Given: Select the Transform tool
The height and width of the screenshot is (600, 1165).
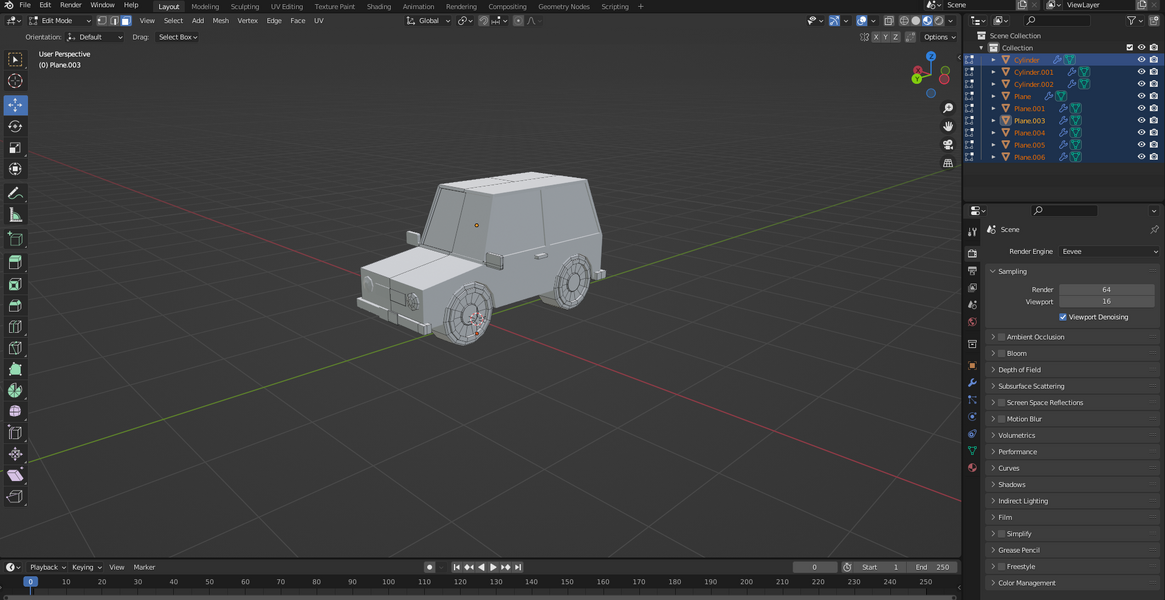Looking at the screenshot, I should (15, 169).
